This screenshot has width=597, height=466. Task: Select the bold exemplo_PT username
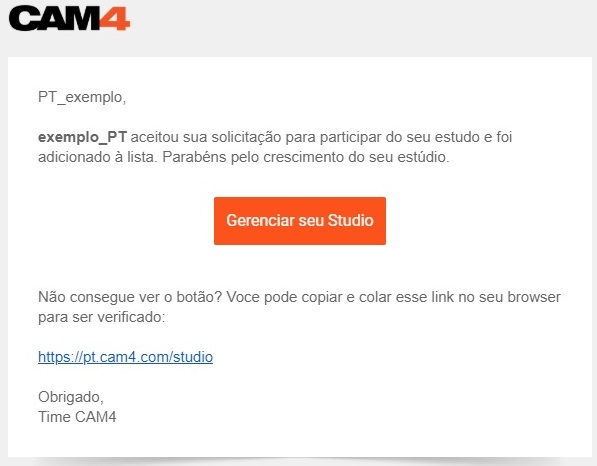[x=82, y=137]
